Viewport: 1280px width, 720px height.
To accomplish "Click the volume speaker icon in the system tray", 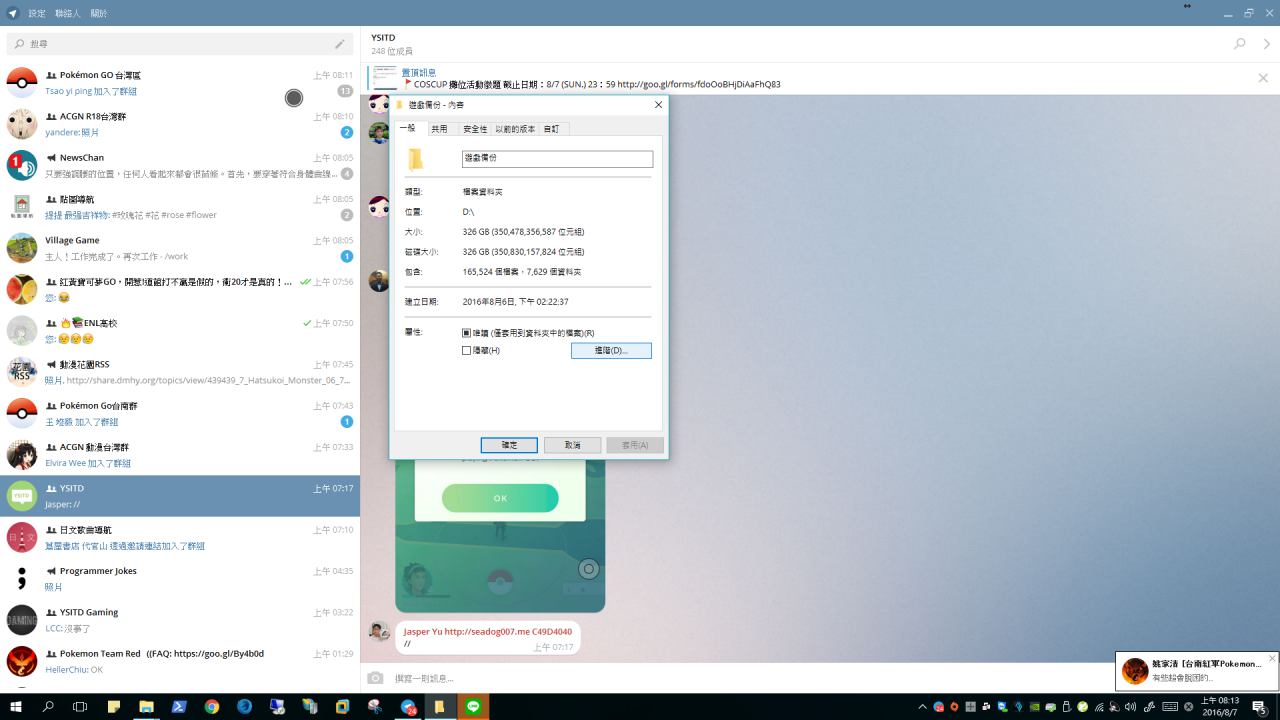I will [x=1130, y=707].
